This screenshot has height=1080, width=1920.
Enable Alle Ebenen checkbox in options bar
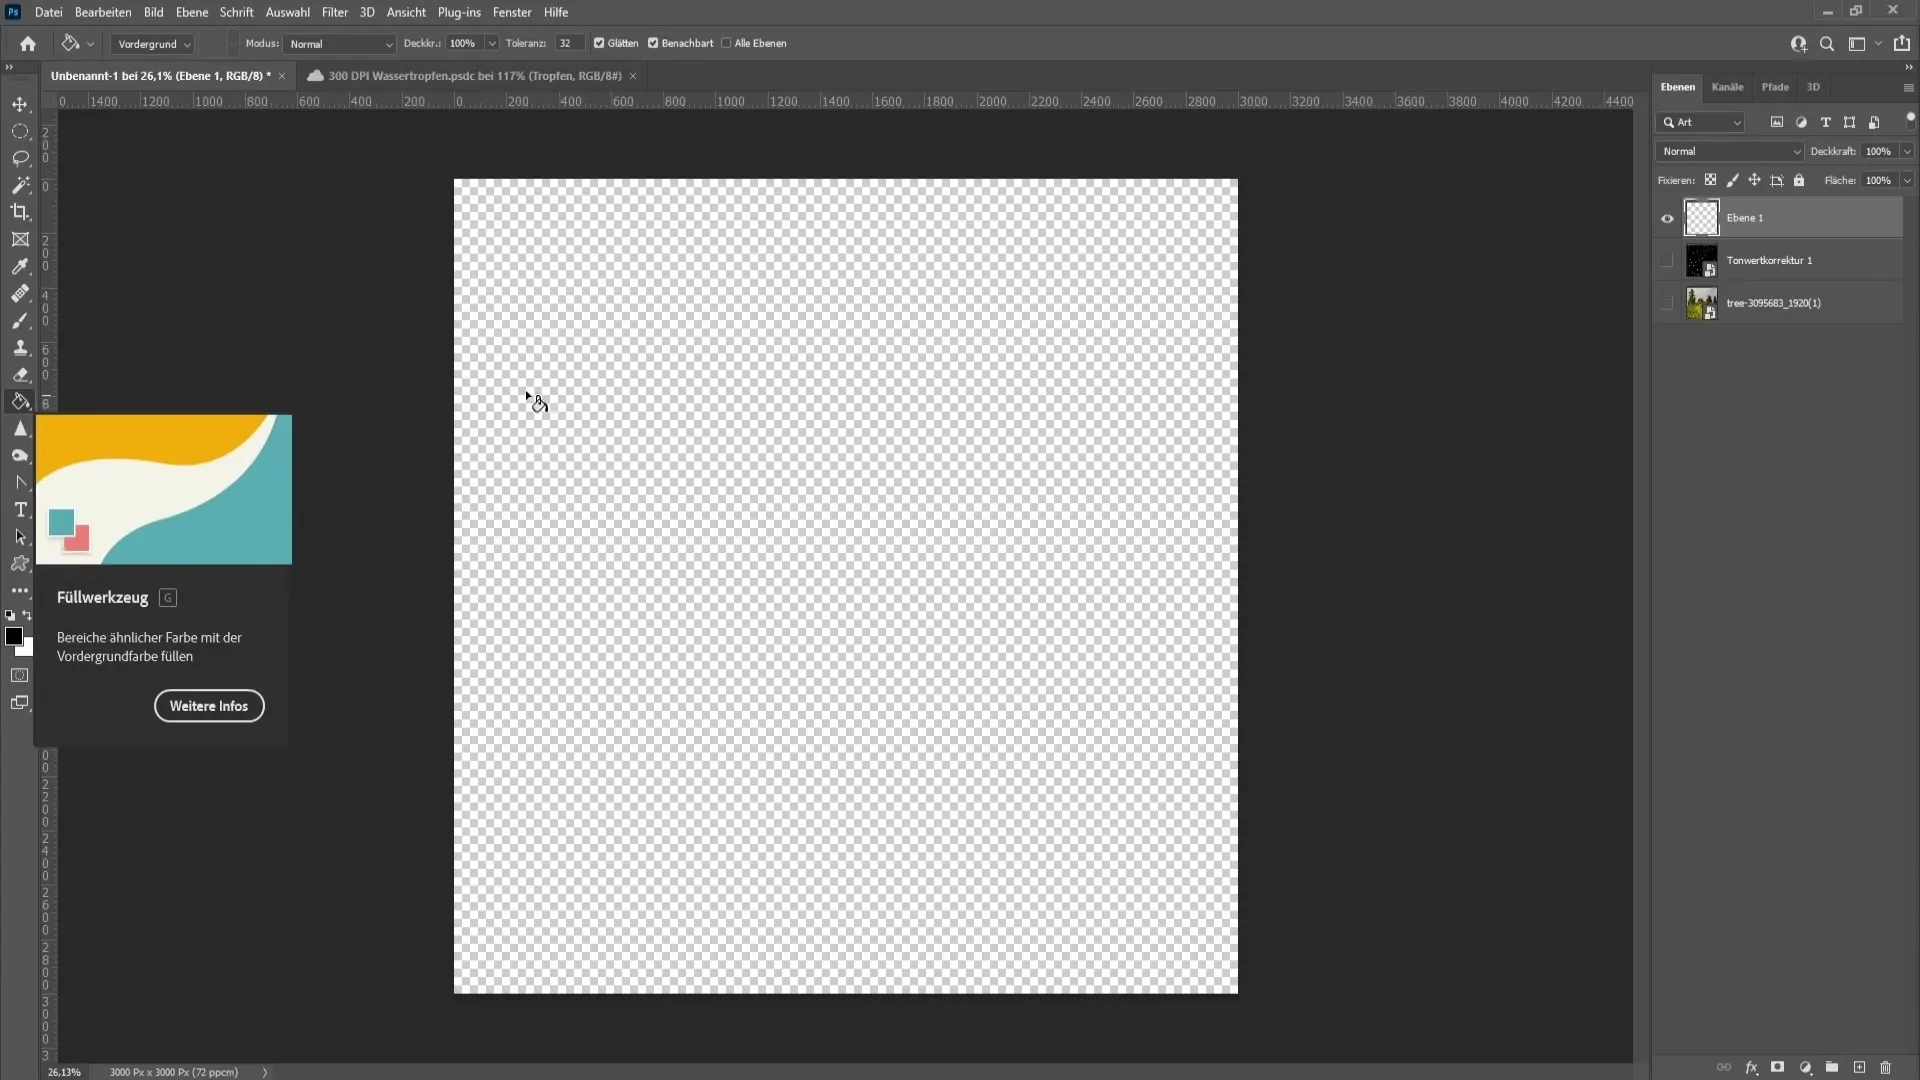coord(728,44)
